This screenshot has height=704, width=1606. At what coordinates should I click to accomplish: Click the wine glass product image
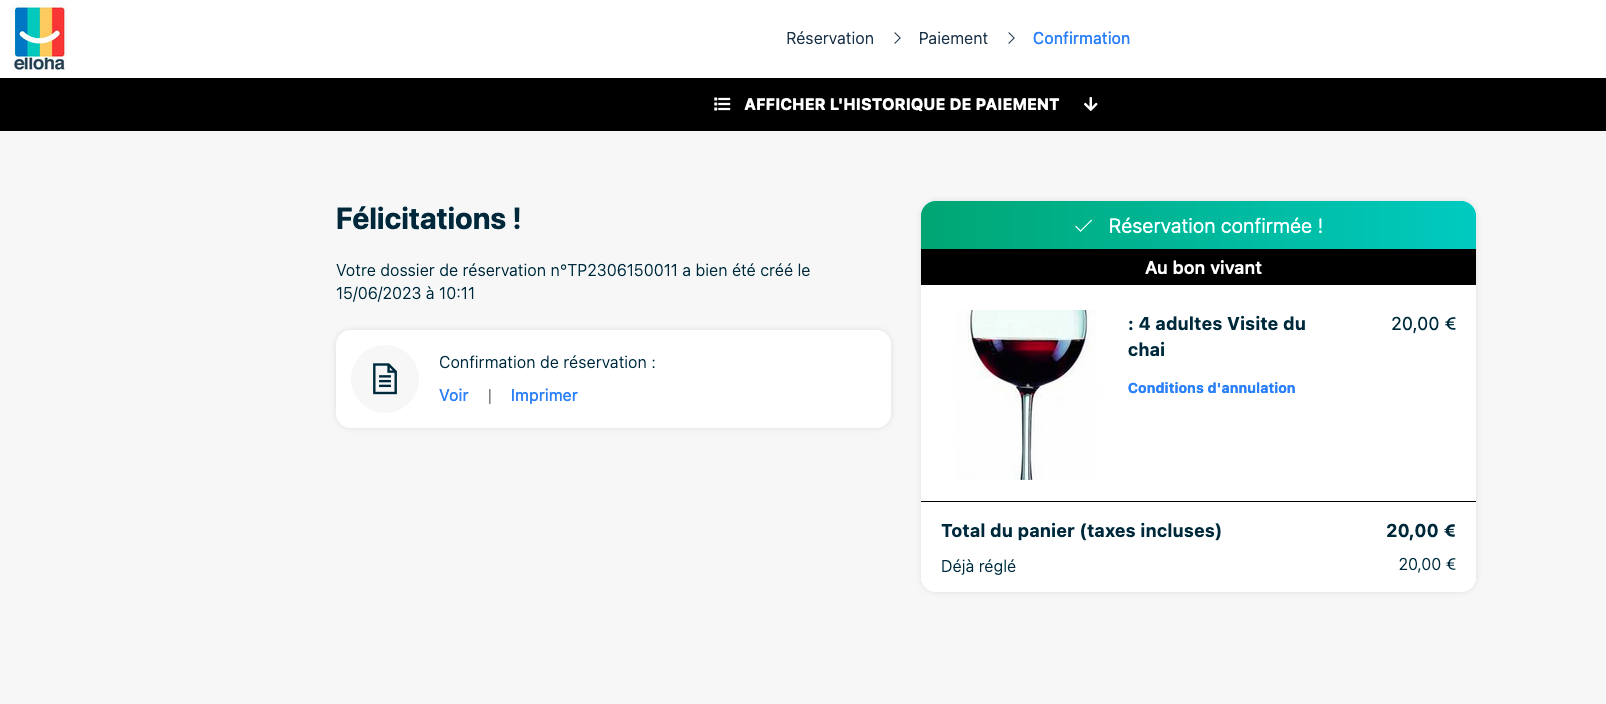pos(1027,393)
